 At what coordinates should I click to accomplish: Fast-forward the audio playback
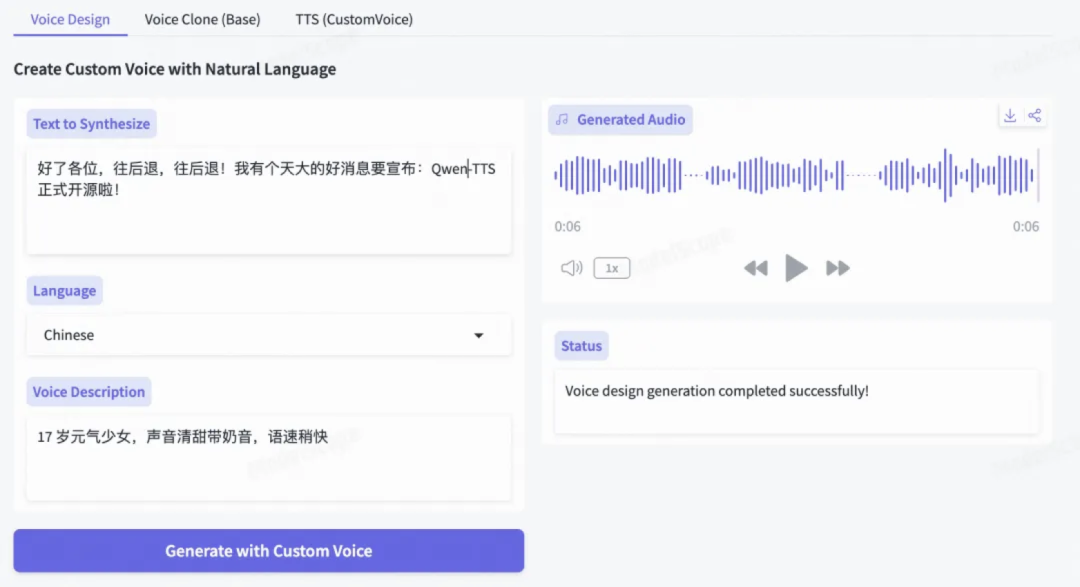click(838, 267)
